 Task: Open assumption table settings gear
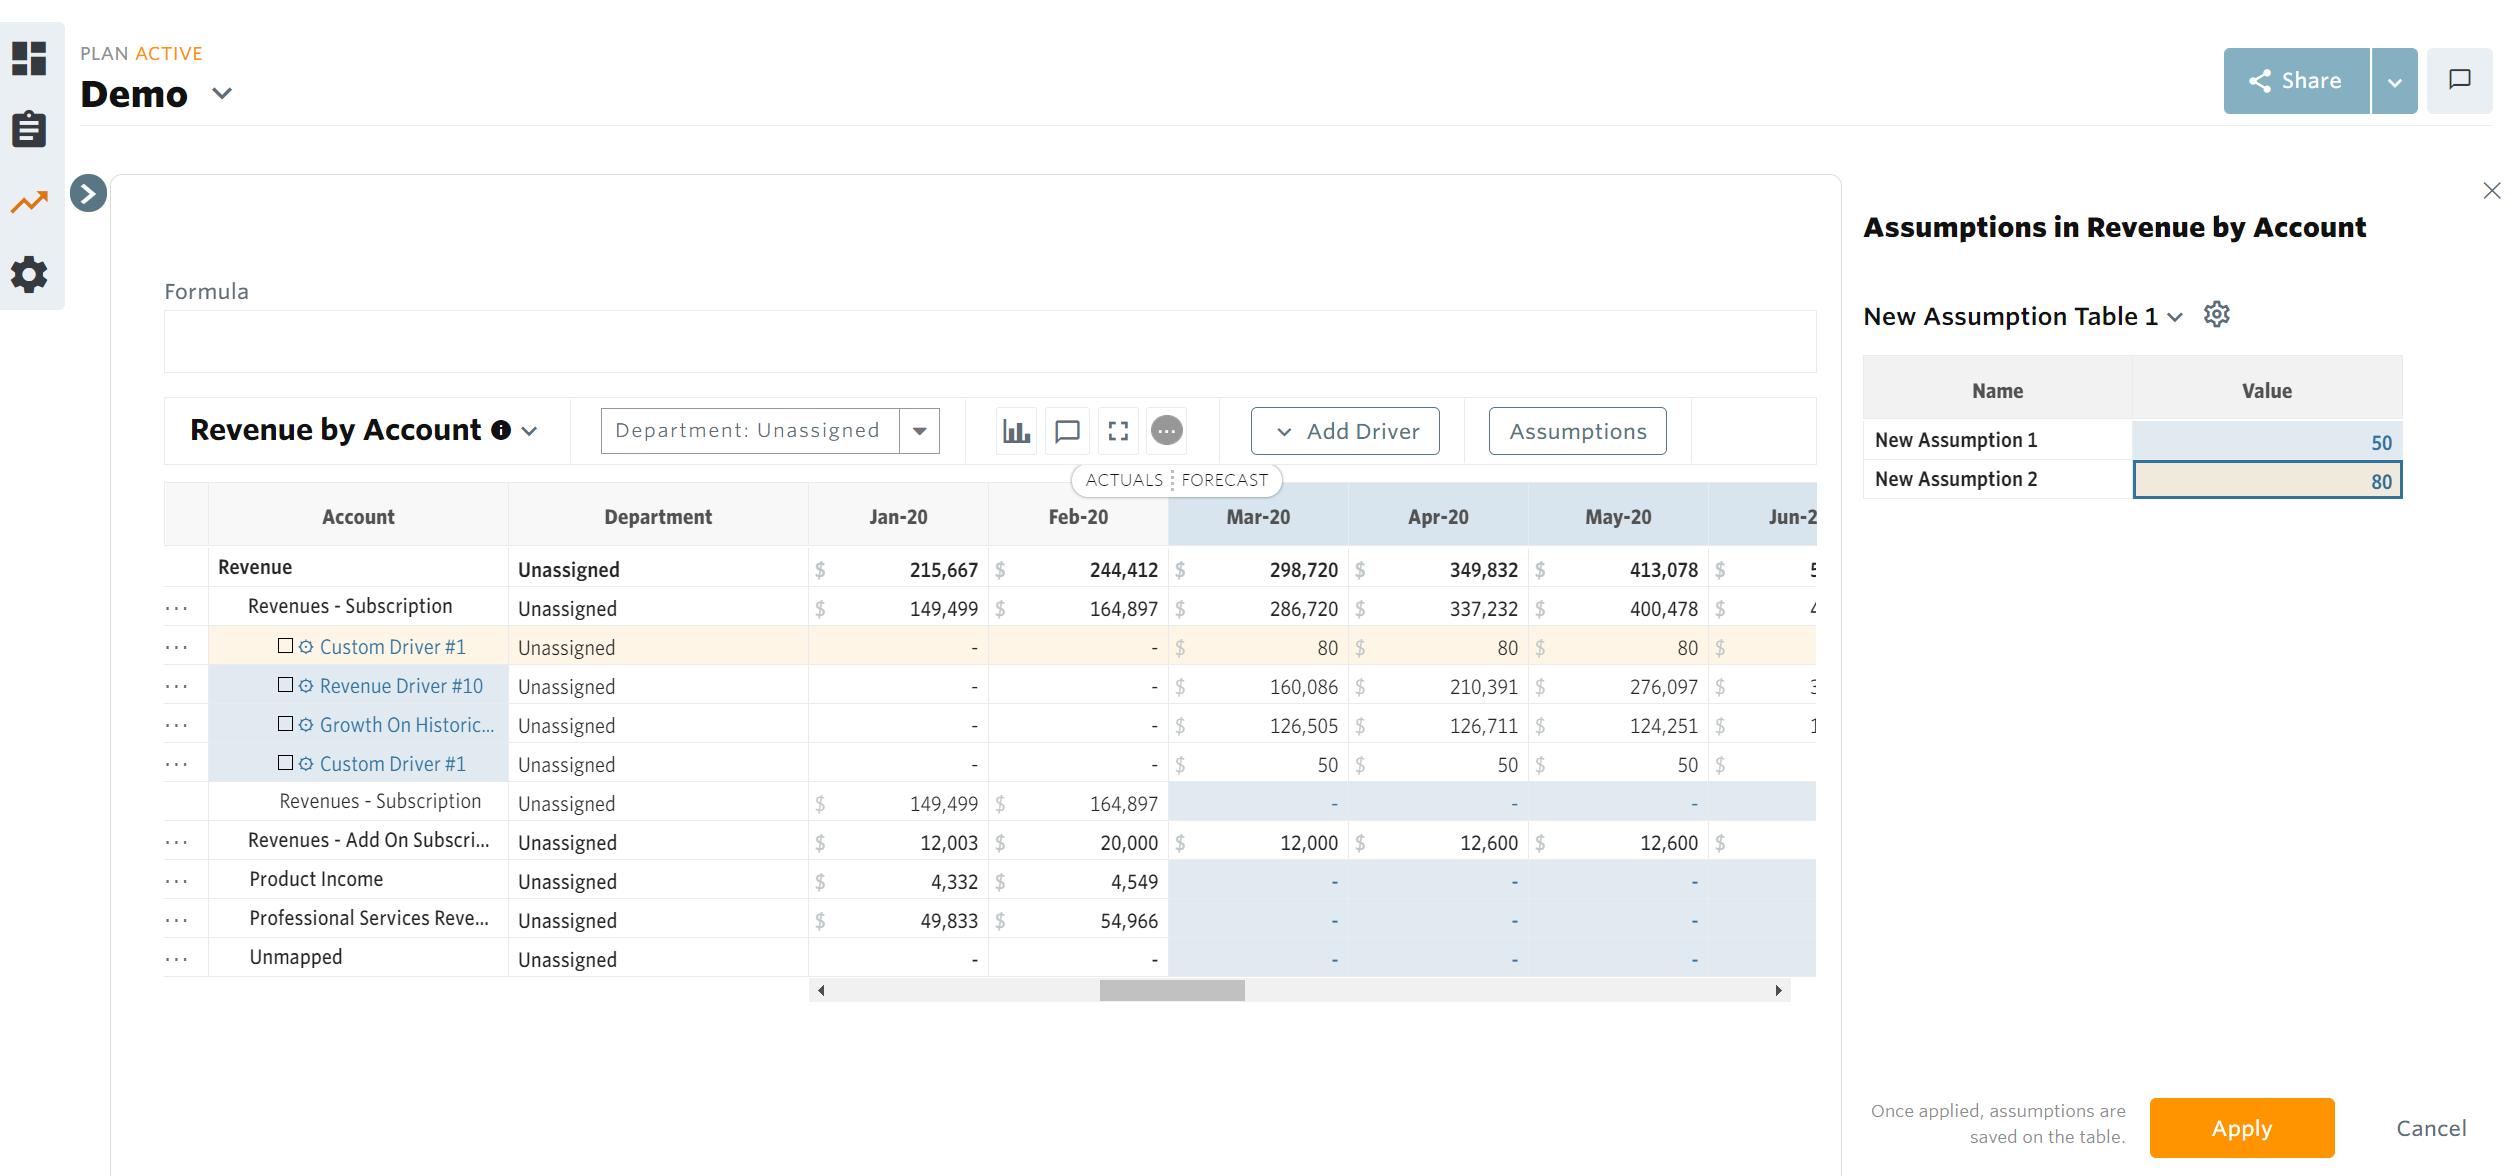(2216, 315)
